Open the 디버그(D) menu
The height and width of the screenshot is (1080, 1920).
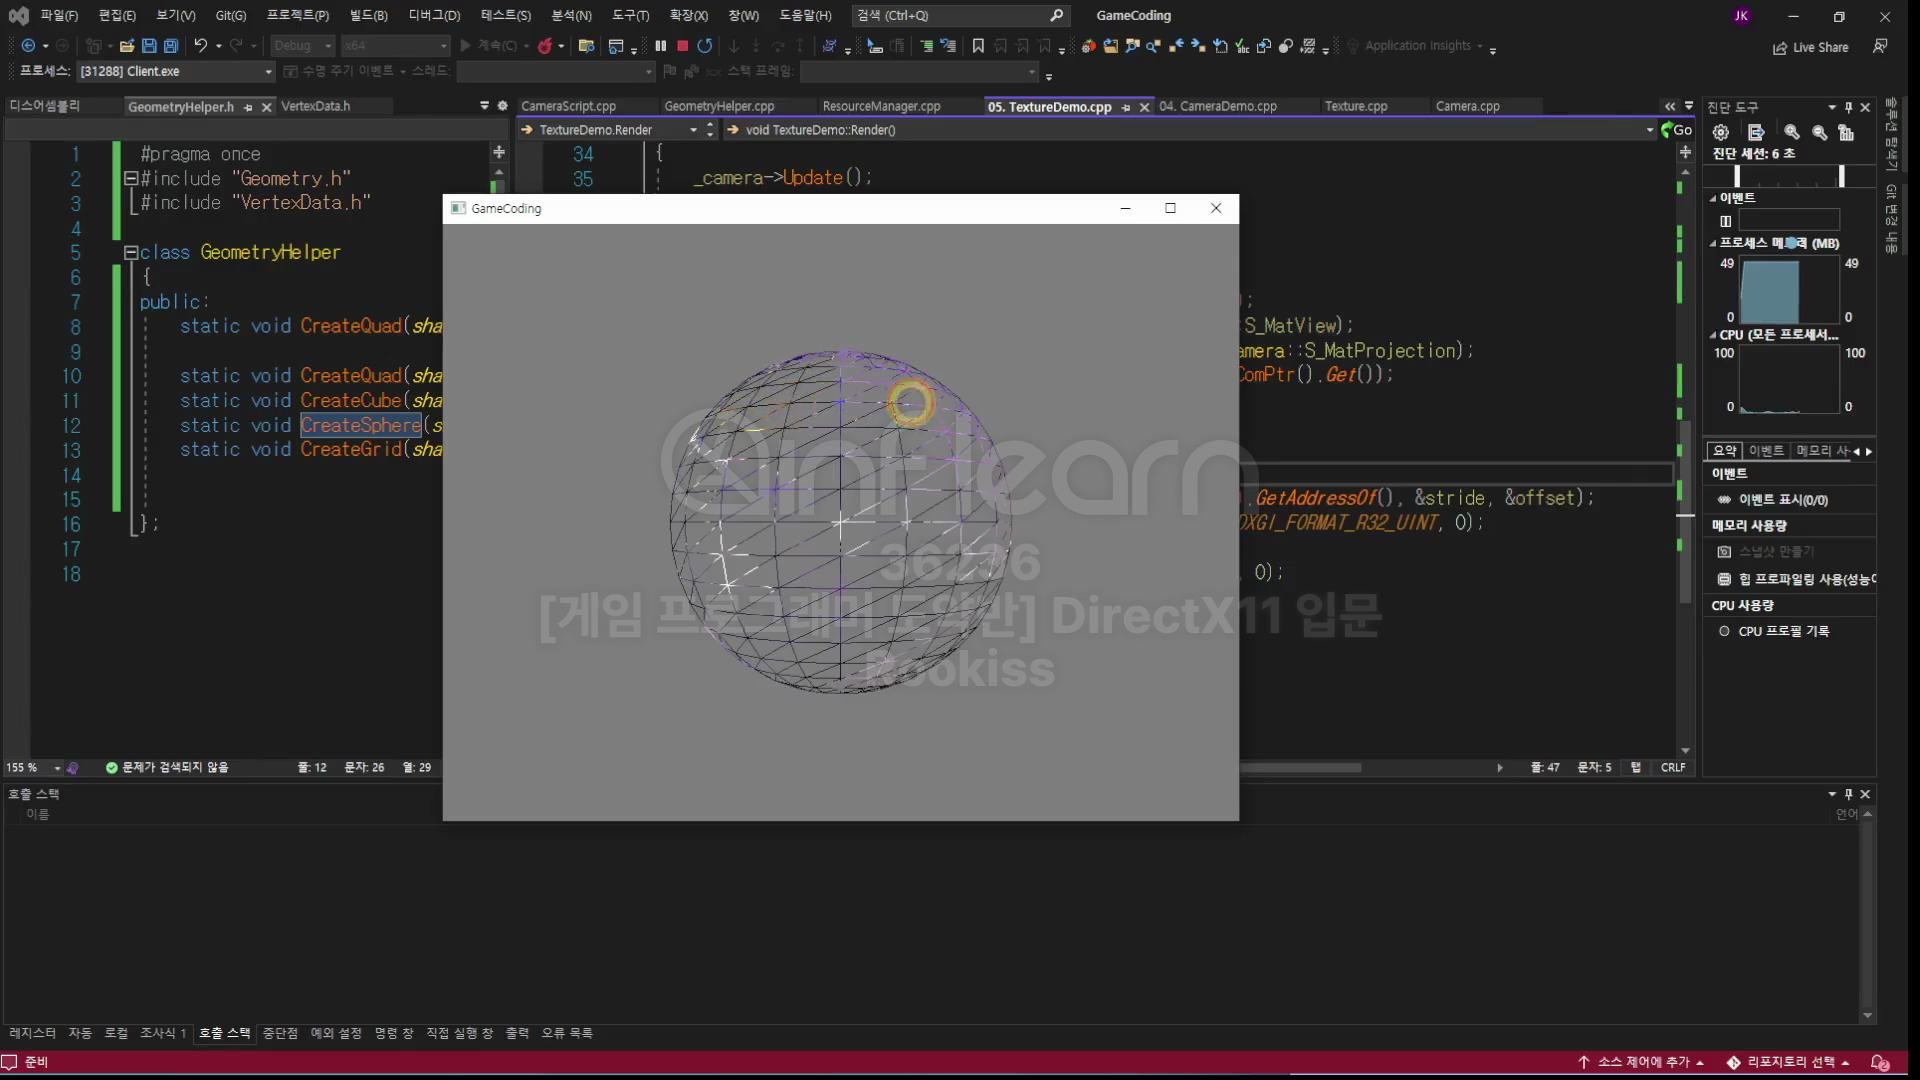click(434, 15)
